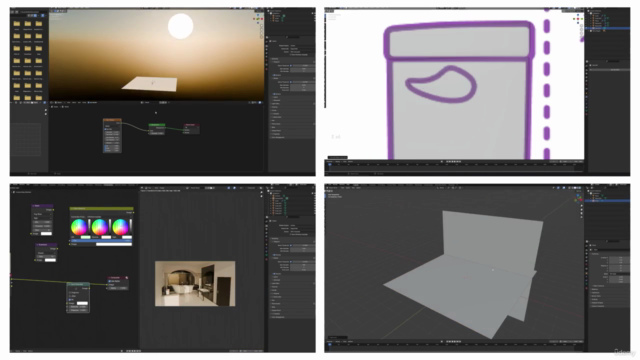Click the Dispersion field in Lens Distortion node

[78, 310]
